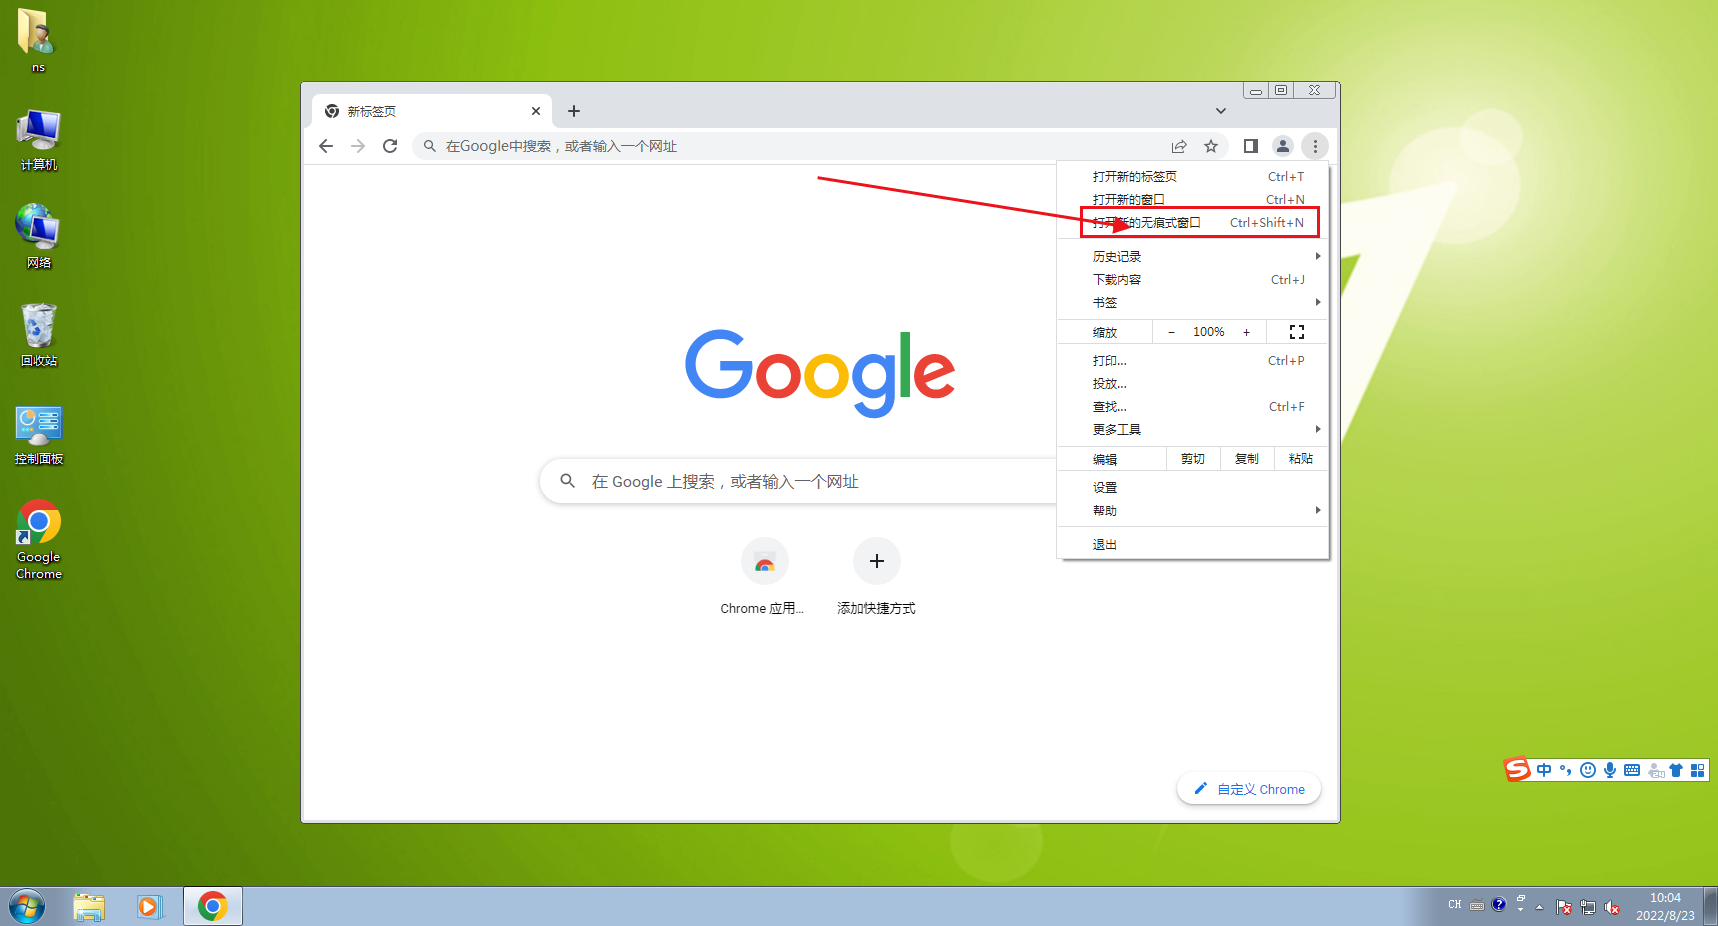1718x926 pixels.
Task: Toggle Chinese/English input via the 中 icon
Action: pyautogui.click(x=1544, y=770)
